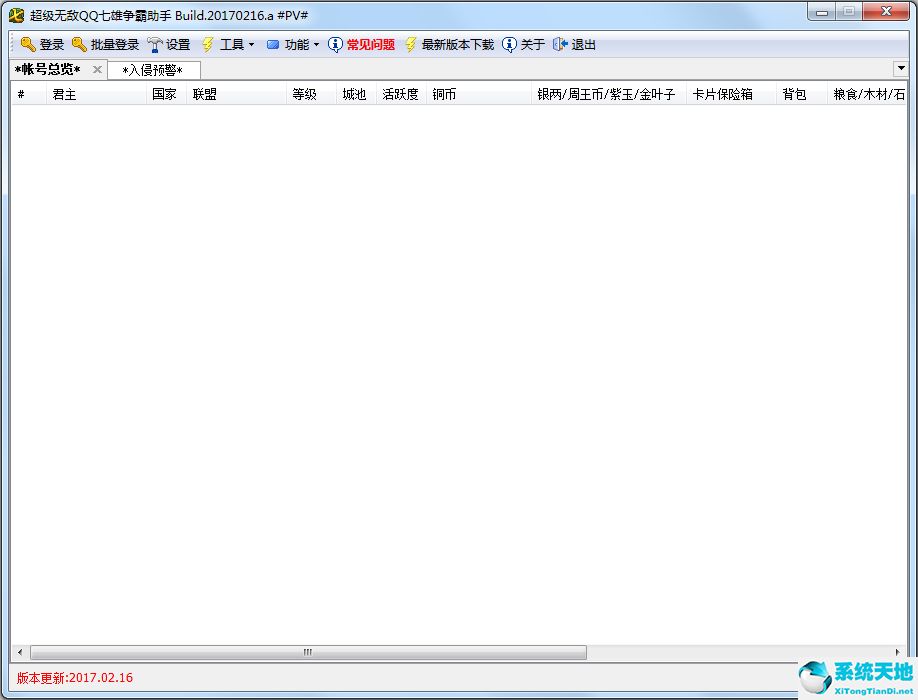Image resolution: width=918 pixels, height=700 pixels.
Task: Open 设置 settings
Action: coord(169,44)
